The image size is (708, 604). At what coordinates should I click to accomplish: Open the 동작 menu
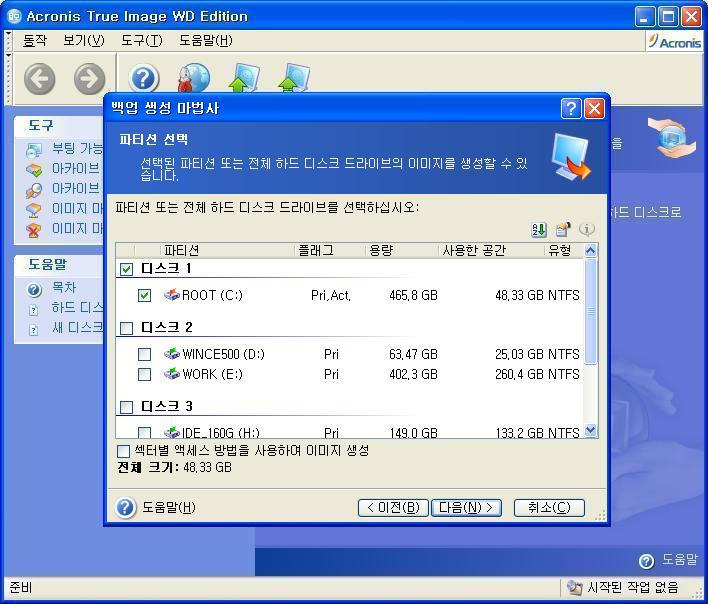pos(35,41)
